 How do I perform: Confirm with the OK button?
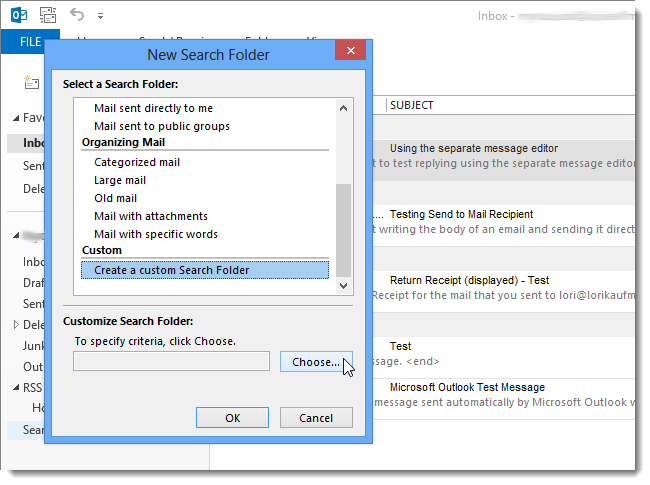233,418
